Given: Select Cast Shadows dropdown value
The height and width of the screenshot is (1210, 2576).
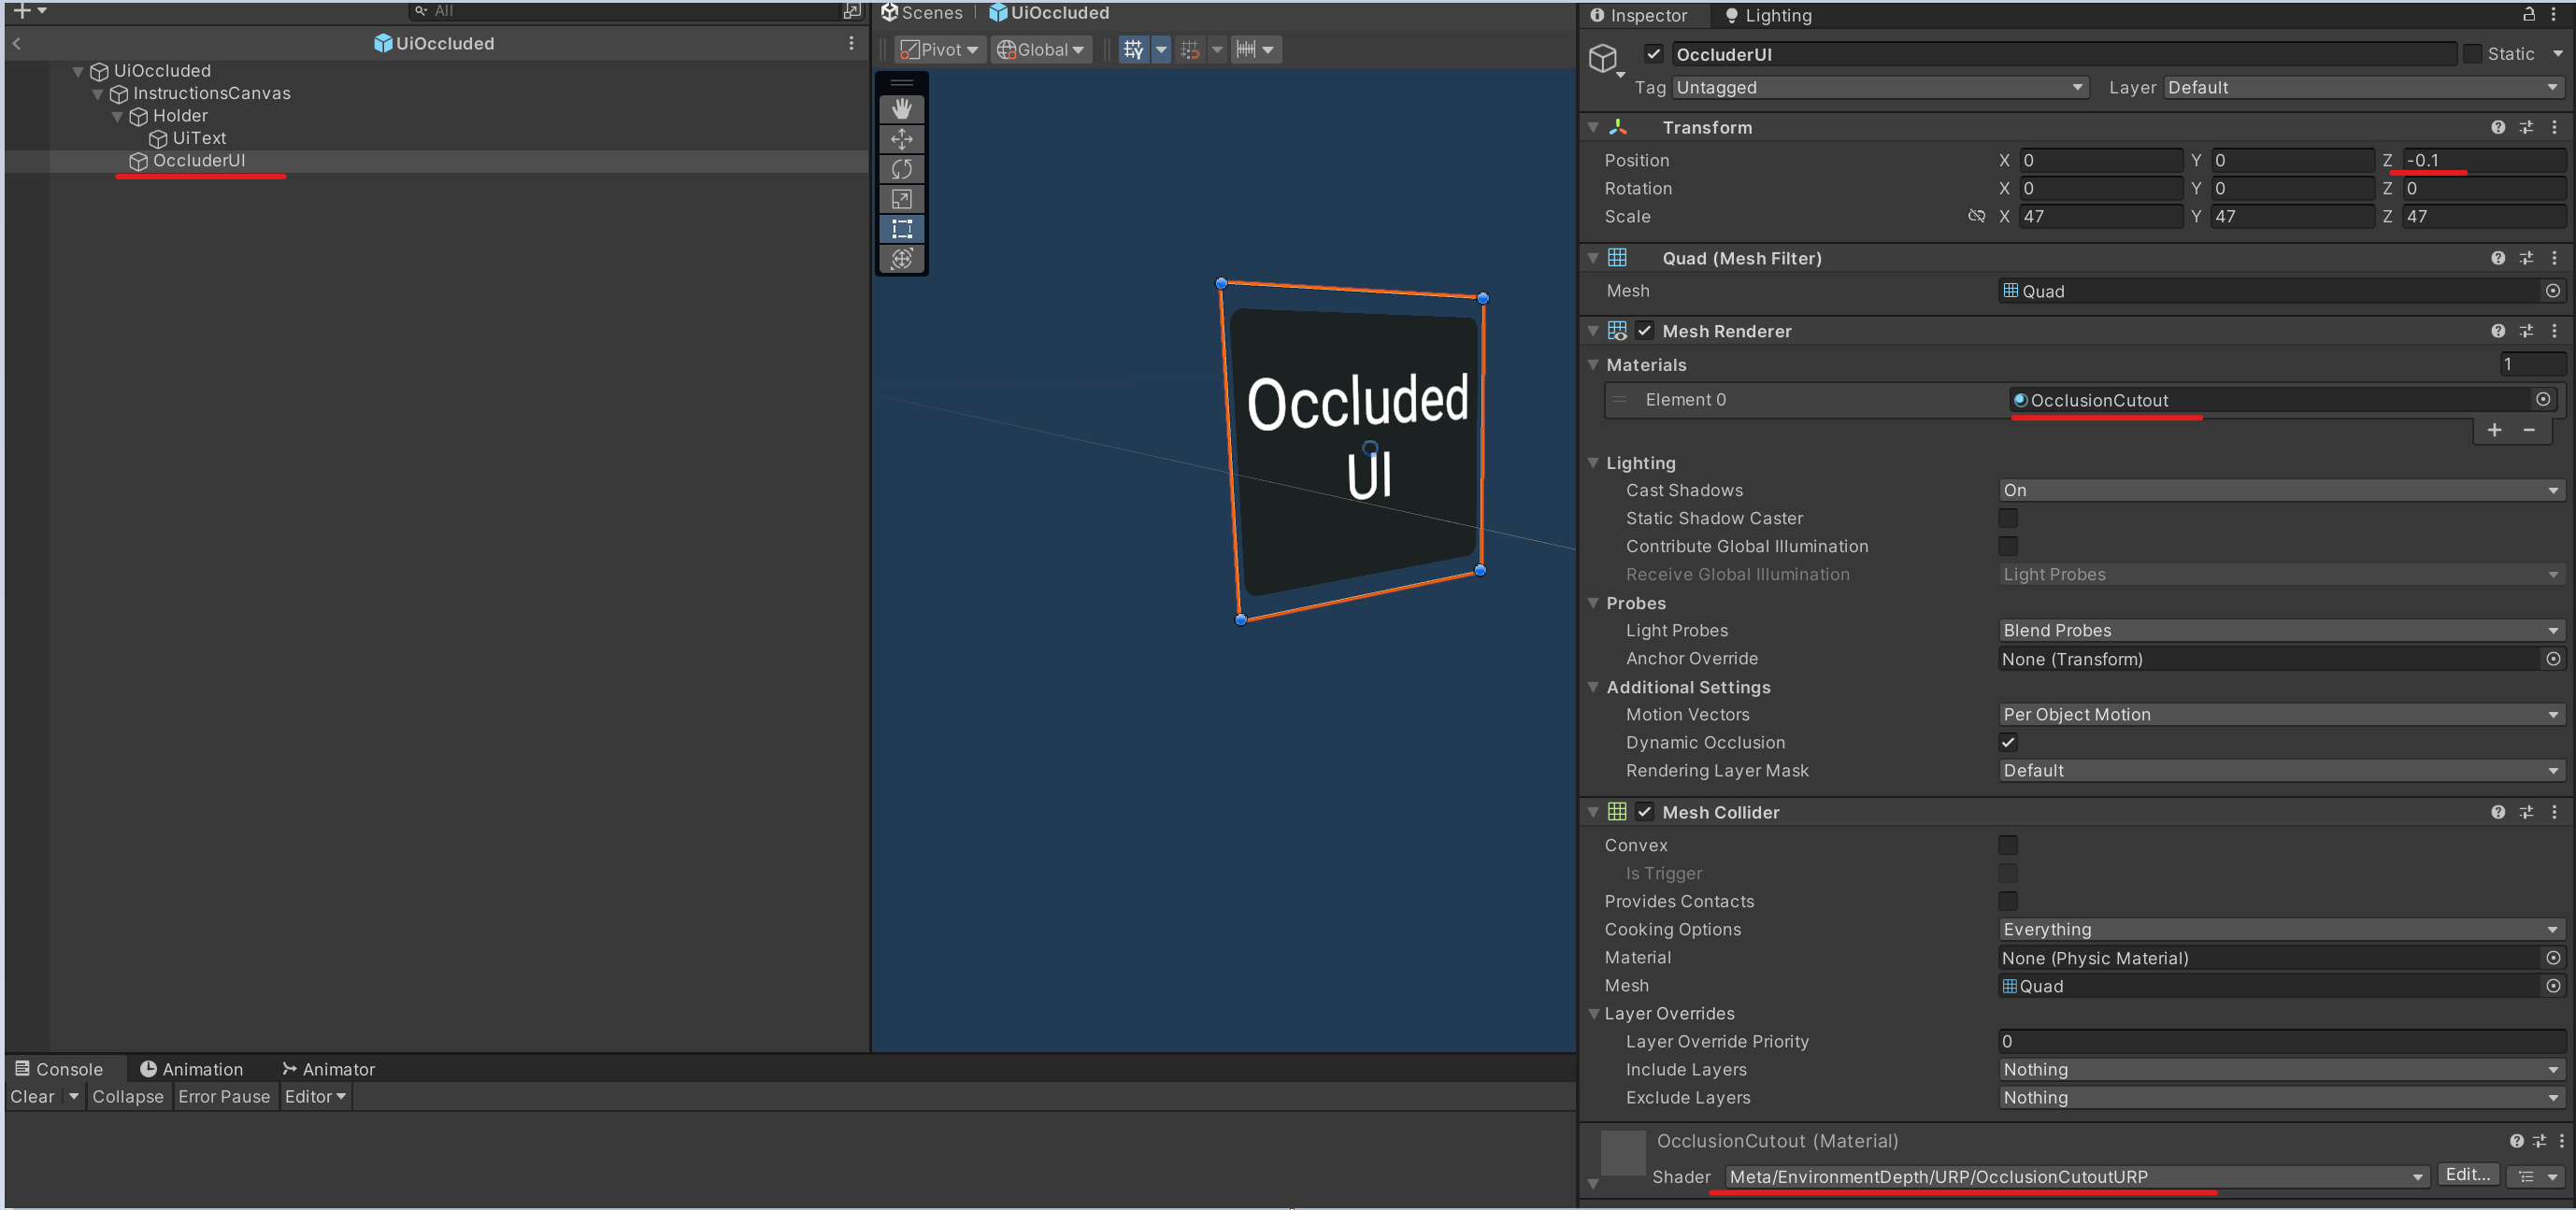Looking at the screenshot, I should (x=2275, y=490).
